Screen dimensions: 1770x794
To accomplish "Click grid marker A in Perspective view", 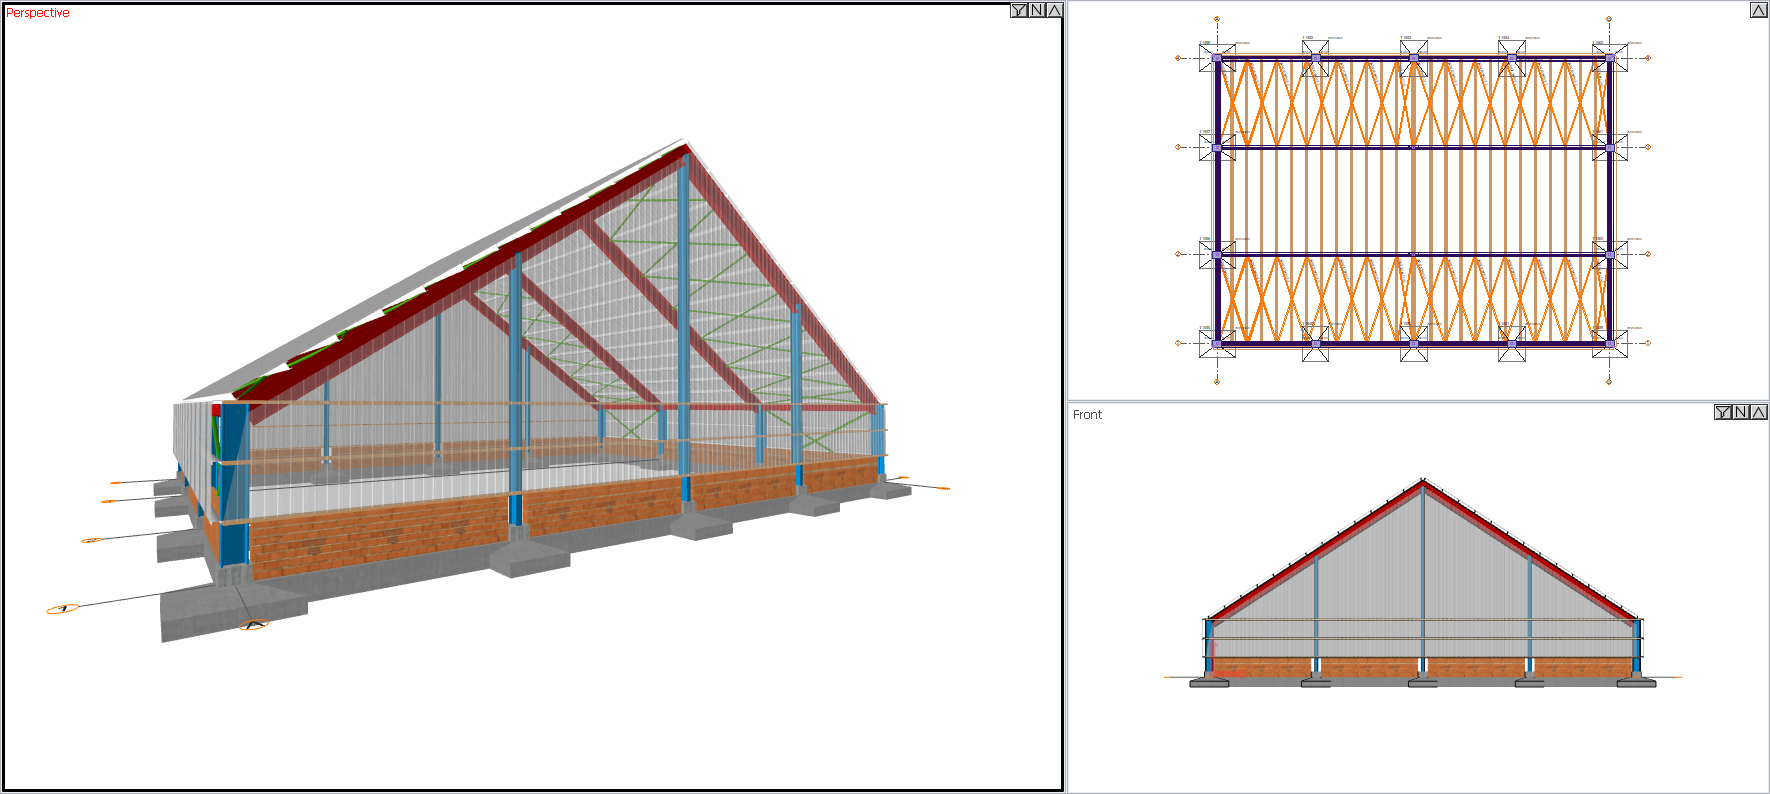I will click(253, 626).
